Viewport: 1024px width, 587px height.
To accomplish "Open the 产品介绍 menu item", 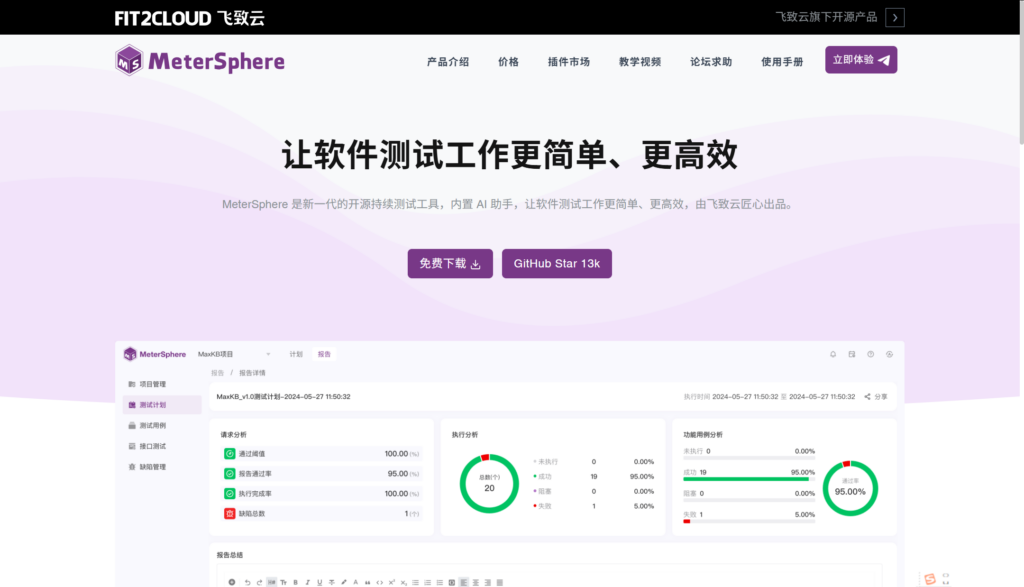I will coord(448,62).
